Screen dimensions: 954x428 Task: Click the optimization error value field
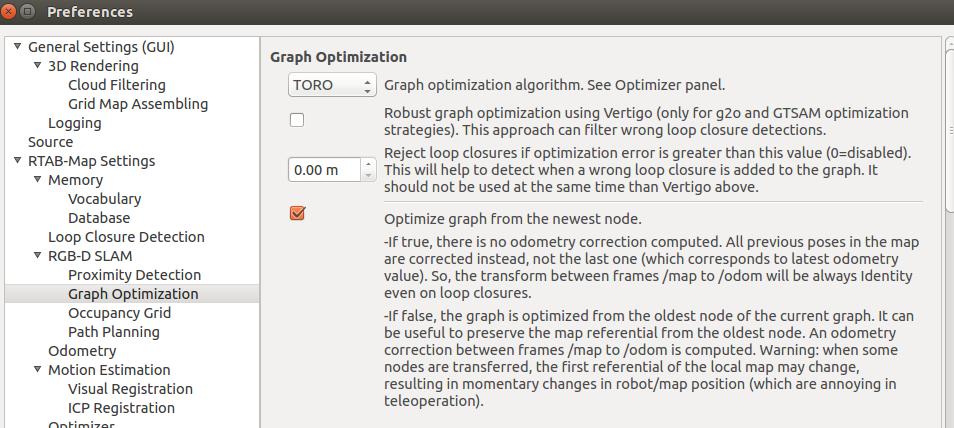click(x=323, y=170)
